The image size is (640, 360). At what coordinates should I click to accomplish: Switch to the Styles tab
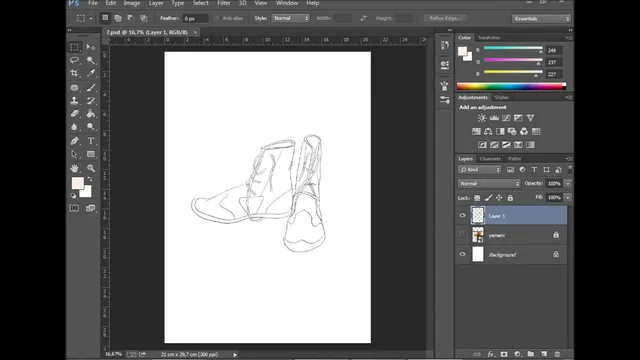click(x=501, y=98)
